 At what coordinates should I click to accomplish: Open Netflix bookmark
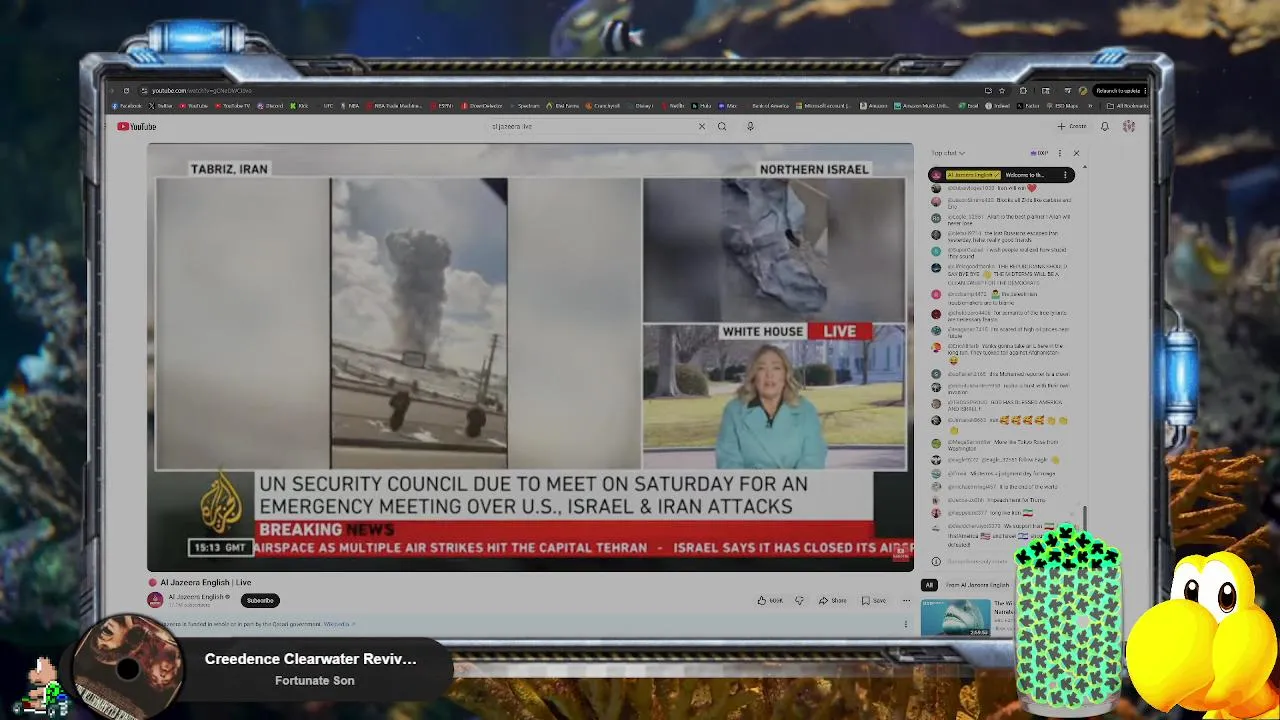coord(672,106)
